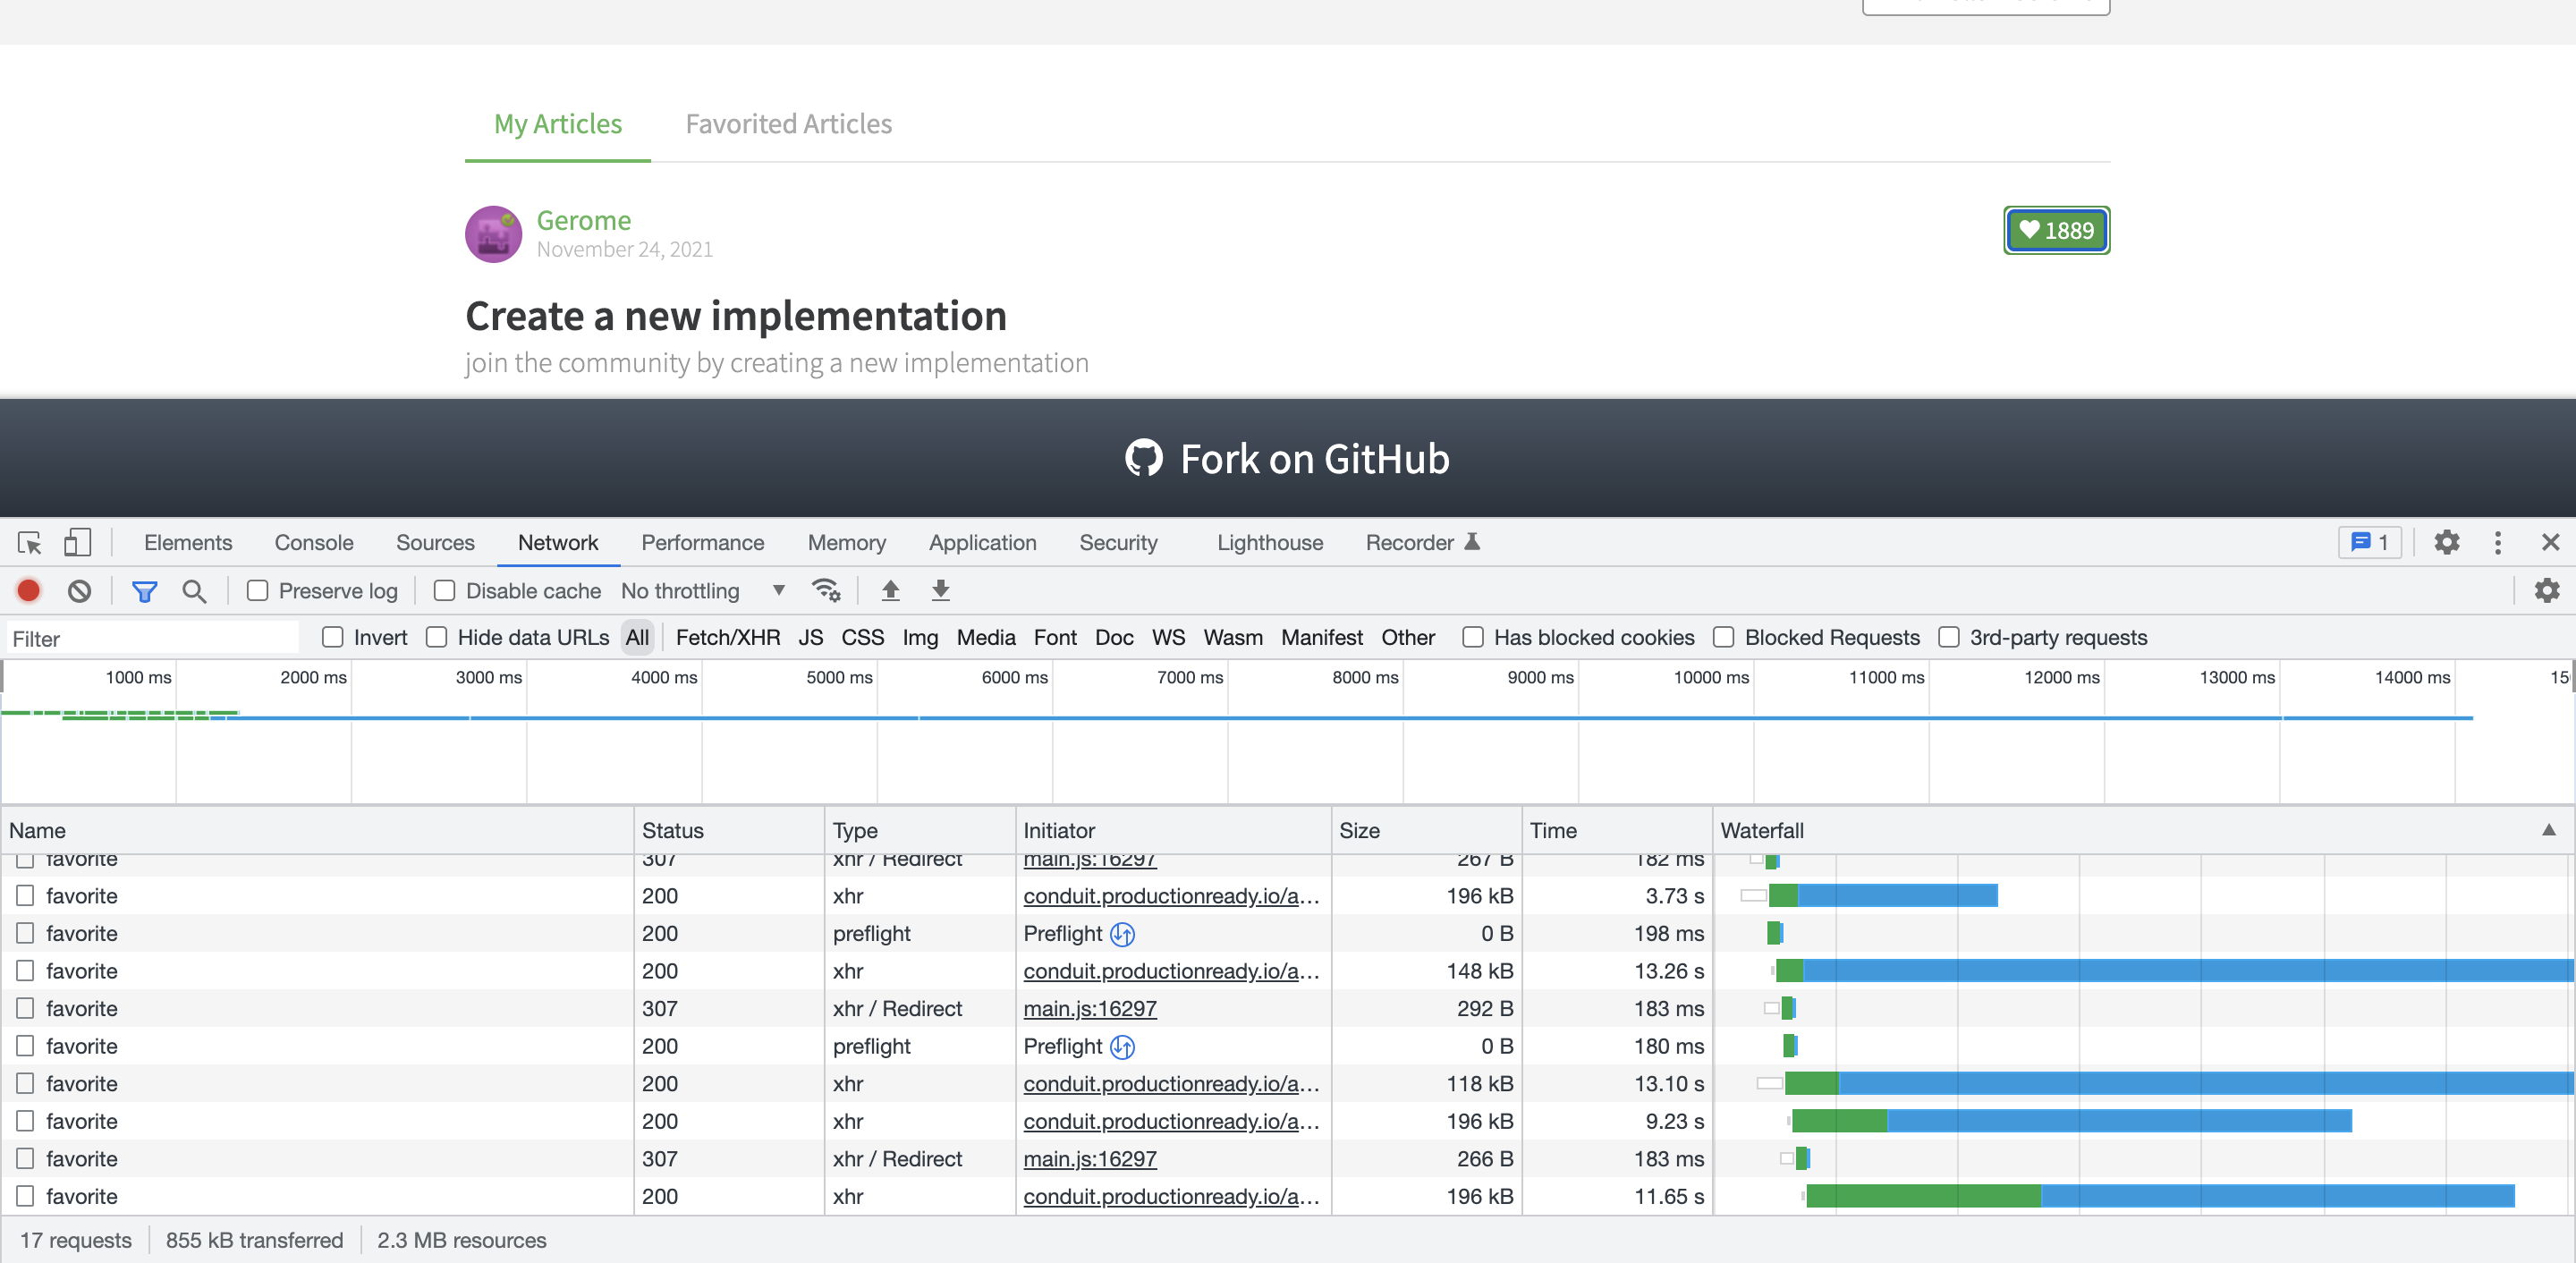Export HAR file download arrow
2576x1263 pixels.
click(x=940, y=591)
